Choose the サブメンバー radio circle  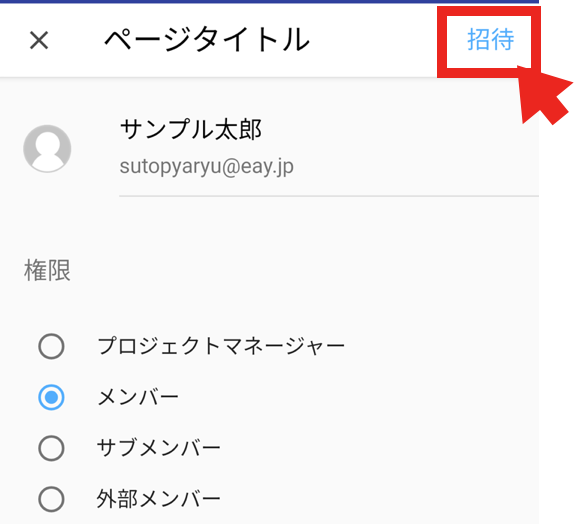(51, 448)
